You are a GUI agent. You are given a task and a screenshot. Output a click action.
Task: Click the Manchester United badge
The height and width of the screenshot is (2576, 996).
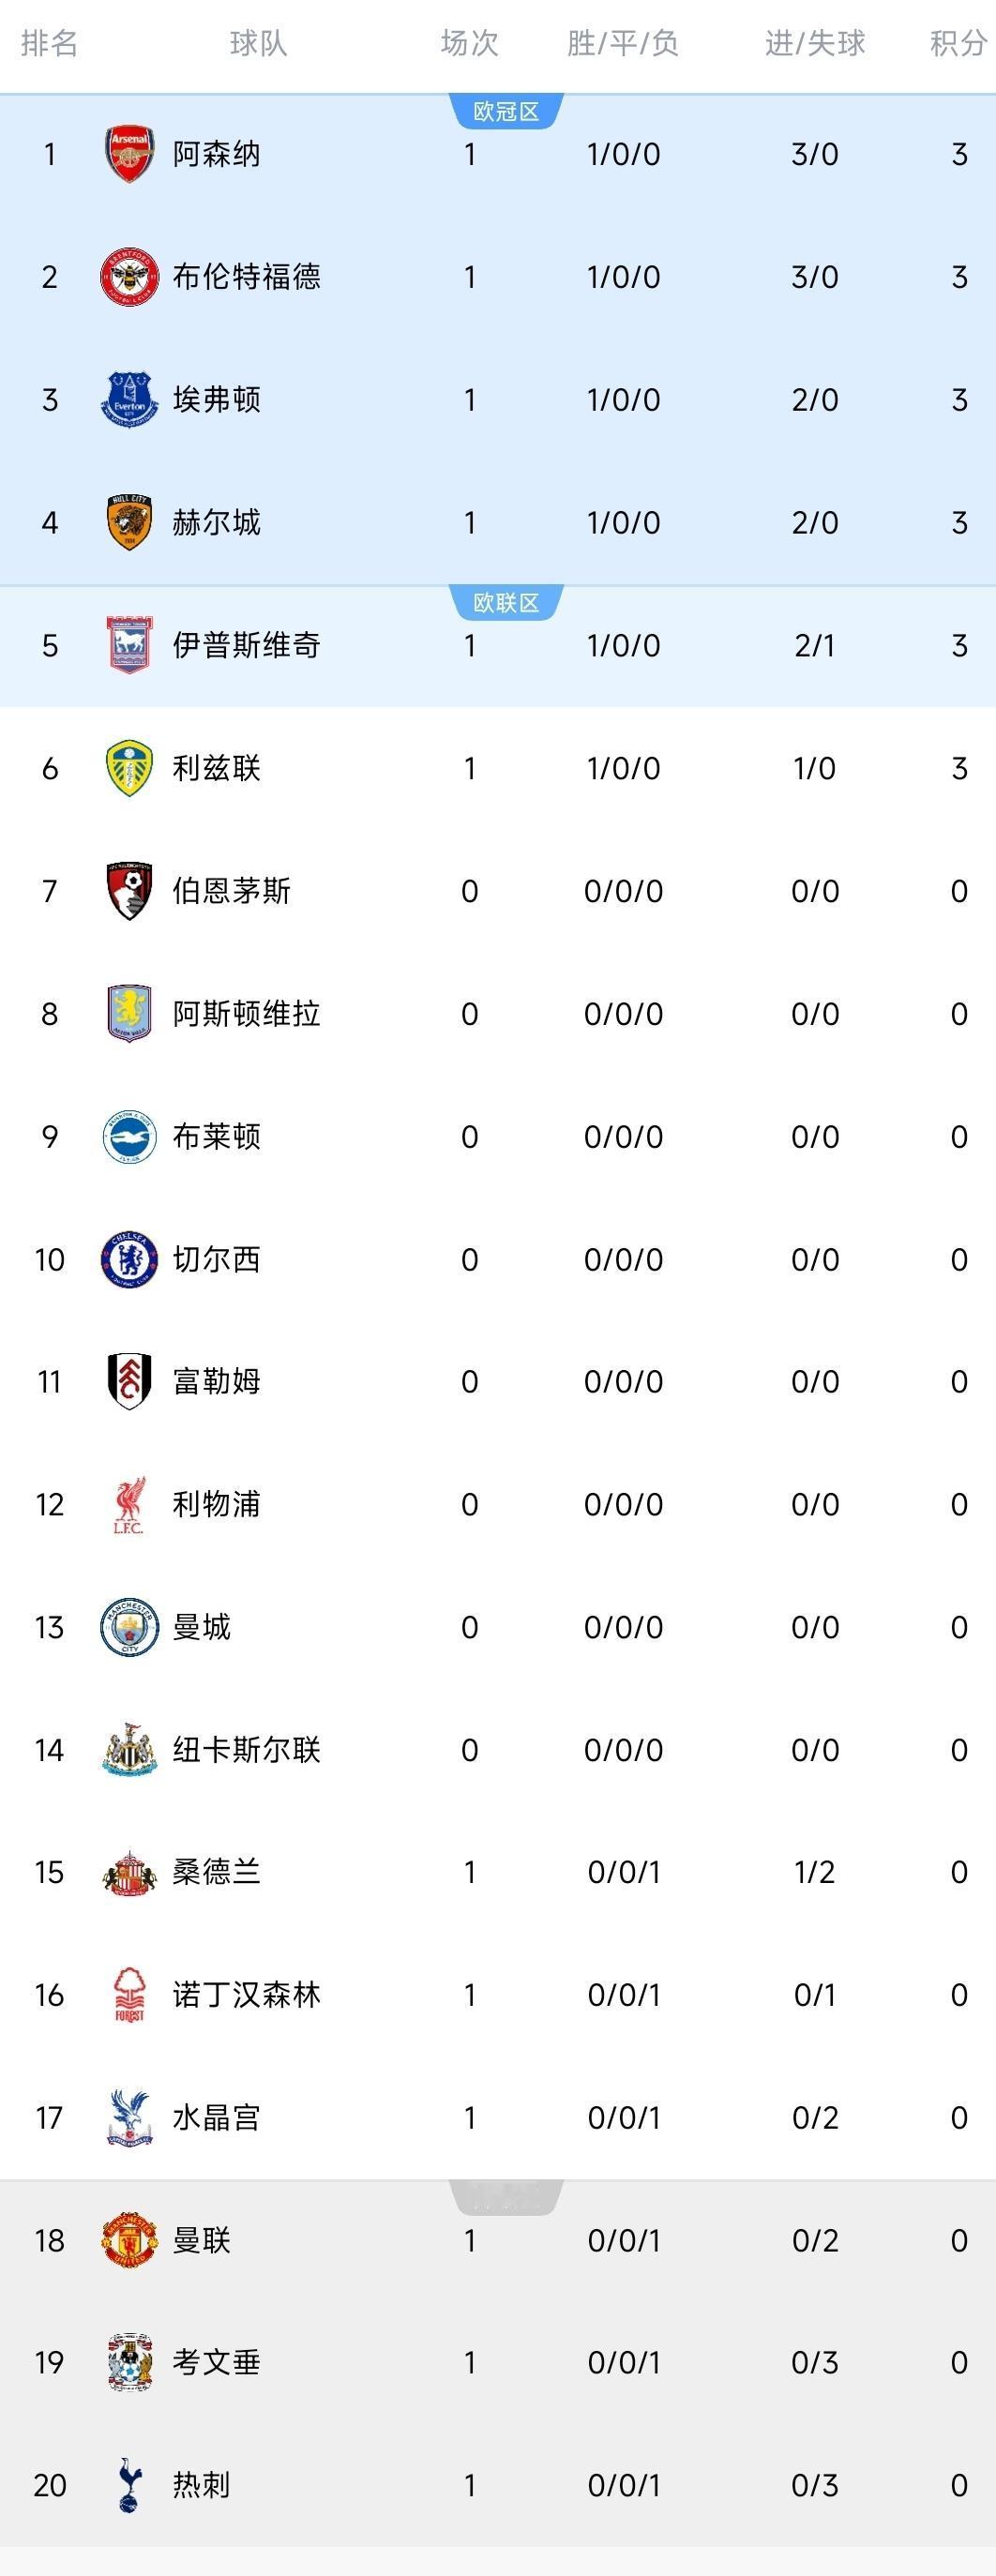(129, 2241)
